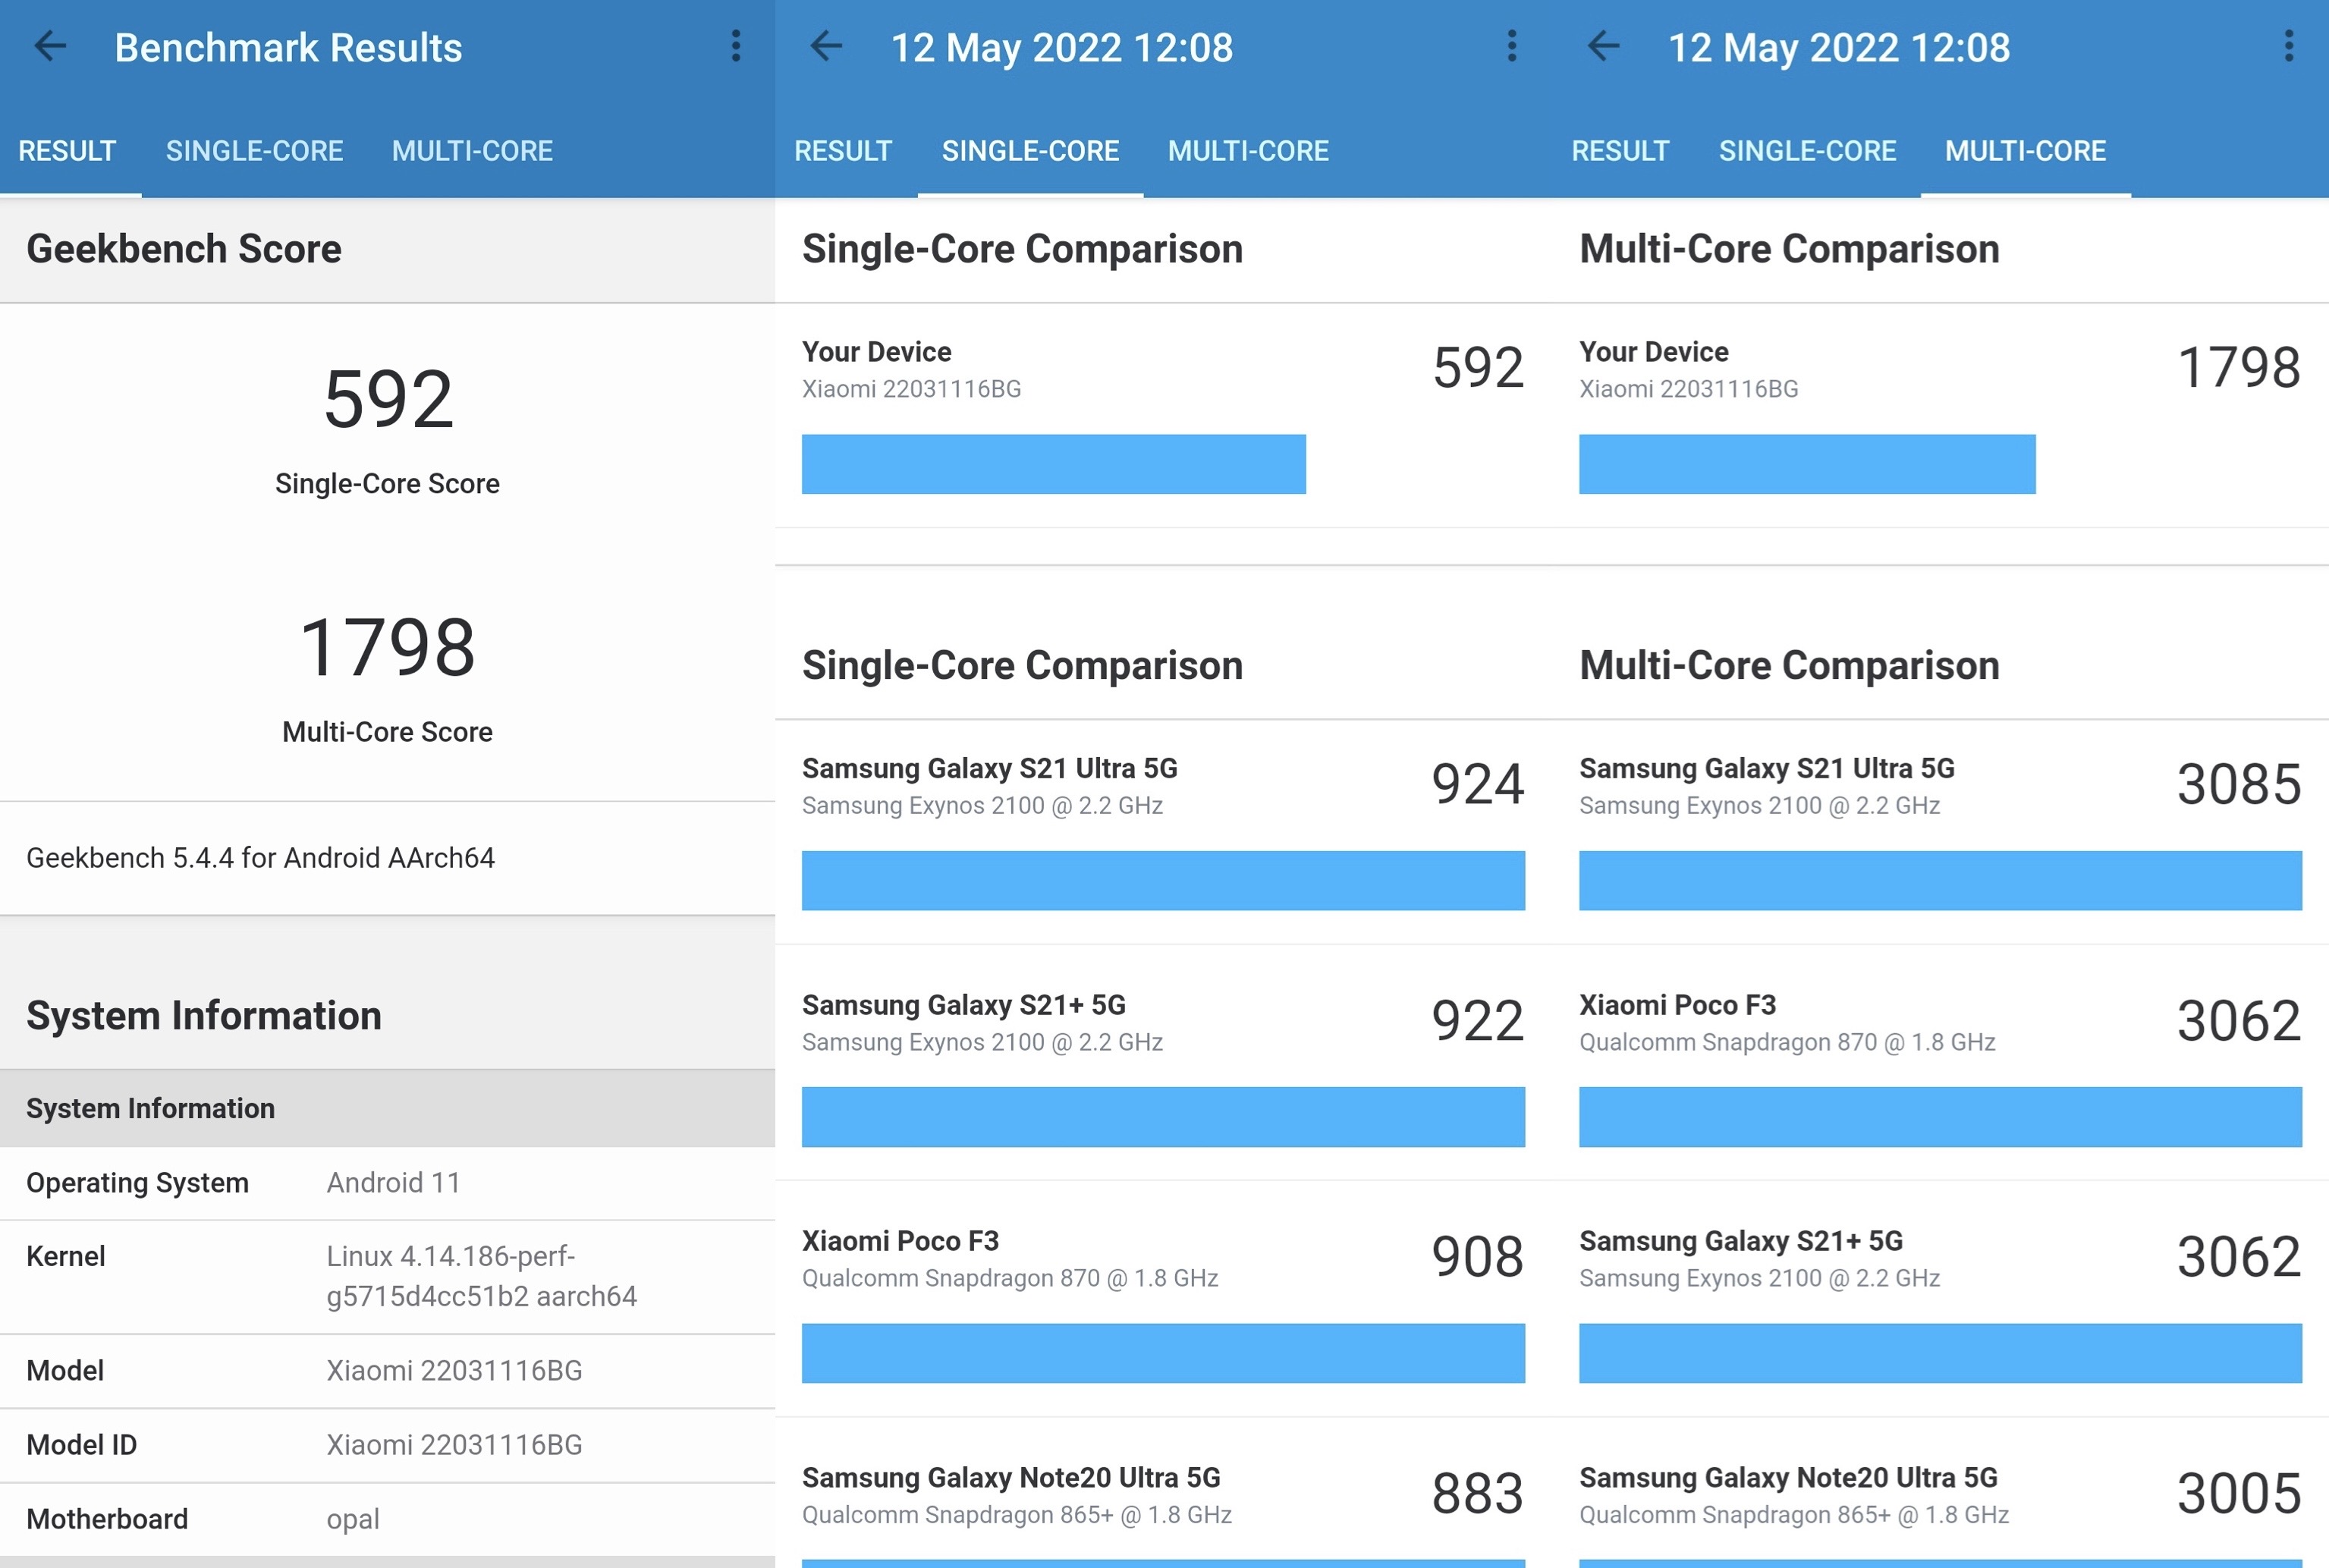The width and height of the screenshot is (2329, 1568).
Task: Open three-dot menu on Multi-Core Comparison screen
Action: (x=2289, y=47)
